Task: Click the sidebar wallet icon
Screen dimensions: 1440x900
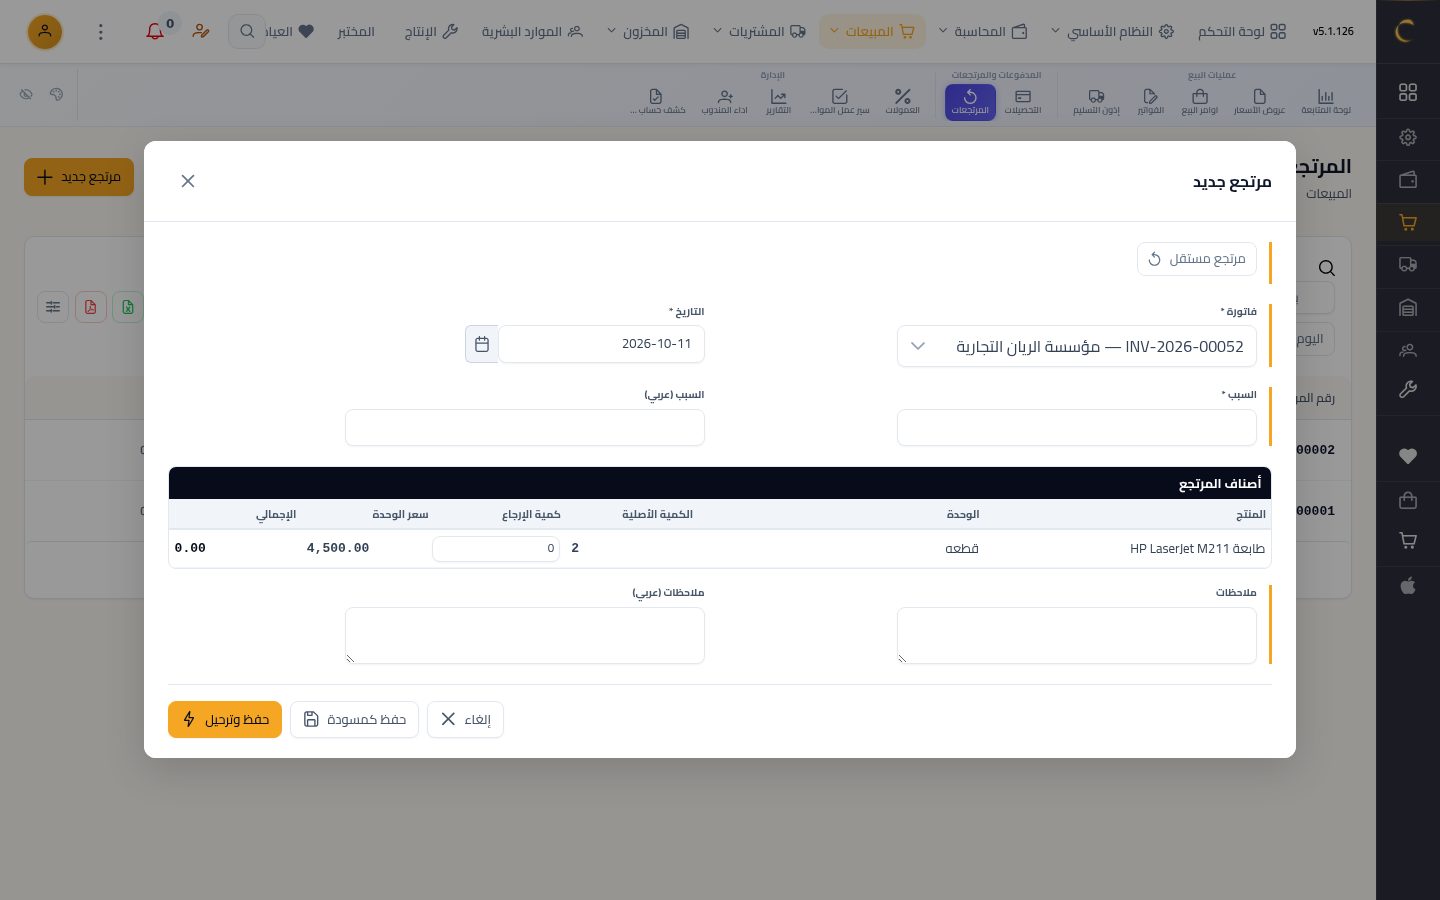Action: pyautogui.click(x=1408, y=180)
